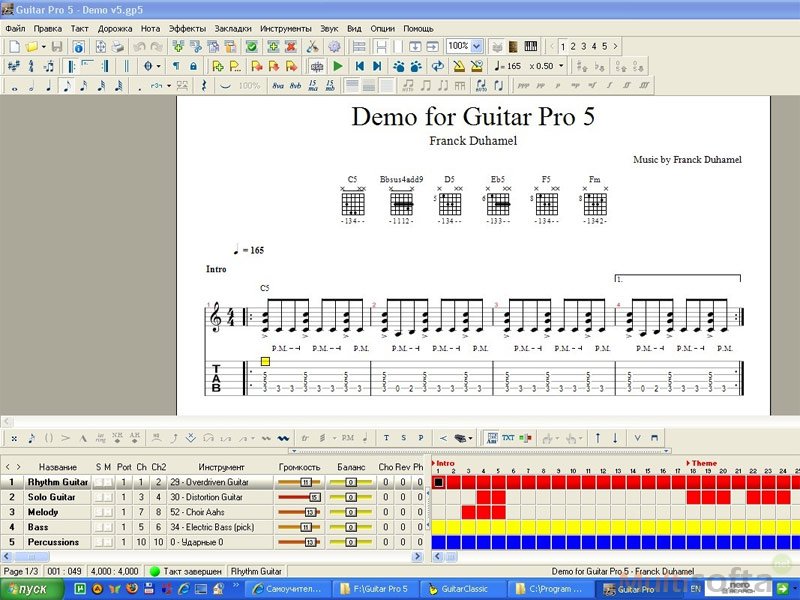Viewport: 800px width, 600px height.
Task: Insert a measure with green plus icon
Action: pos(273,47)
